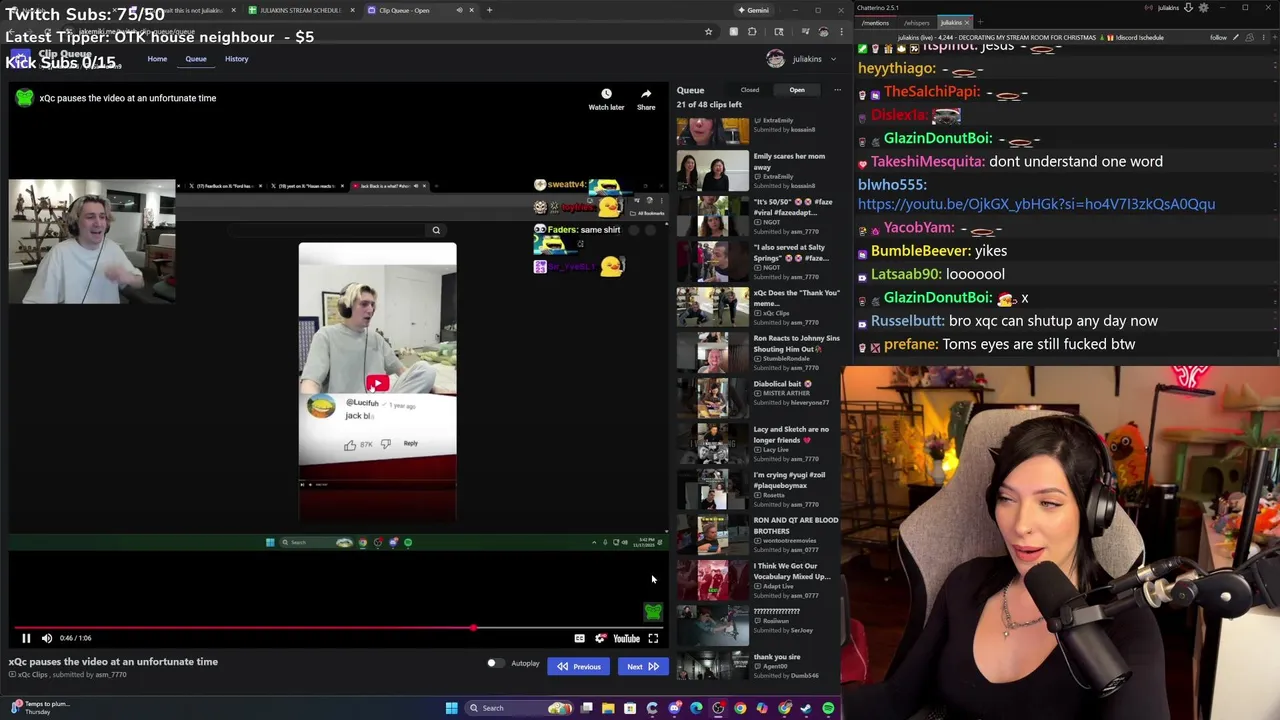Image resolution: width=1280 pixels, height=720 pixels.
Task: Open the YouTube link posted by blwho555
Action: (x=1036, y=204)
